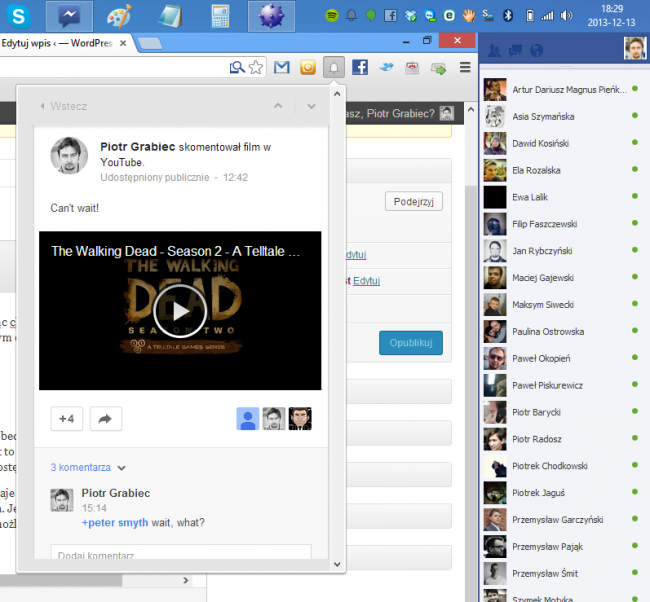
Task: Open a new tab in Chrome
Action: pos(150,44)
